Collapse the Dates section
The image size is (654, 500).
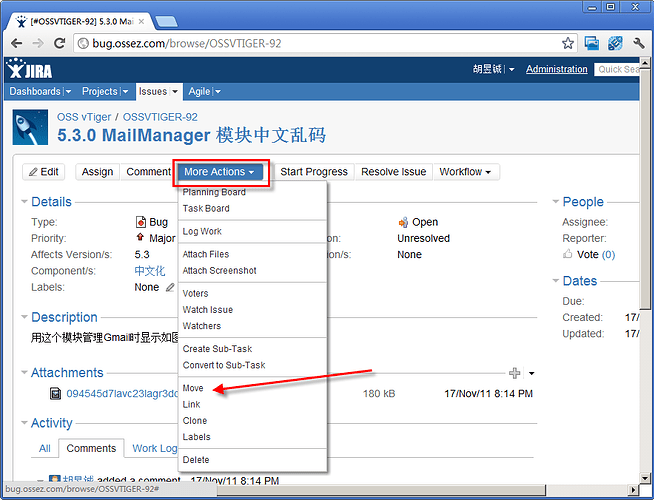pos(556,281)
